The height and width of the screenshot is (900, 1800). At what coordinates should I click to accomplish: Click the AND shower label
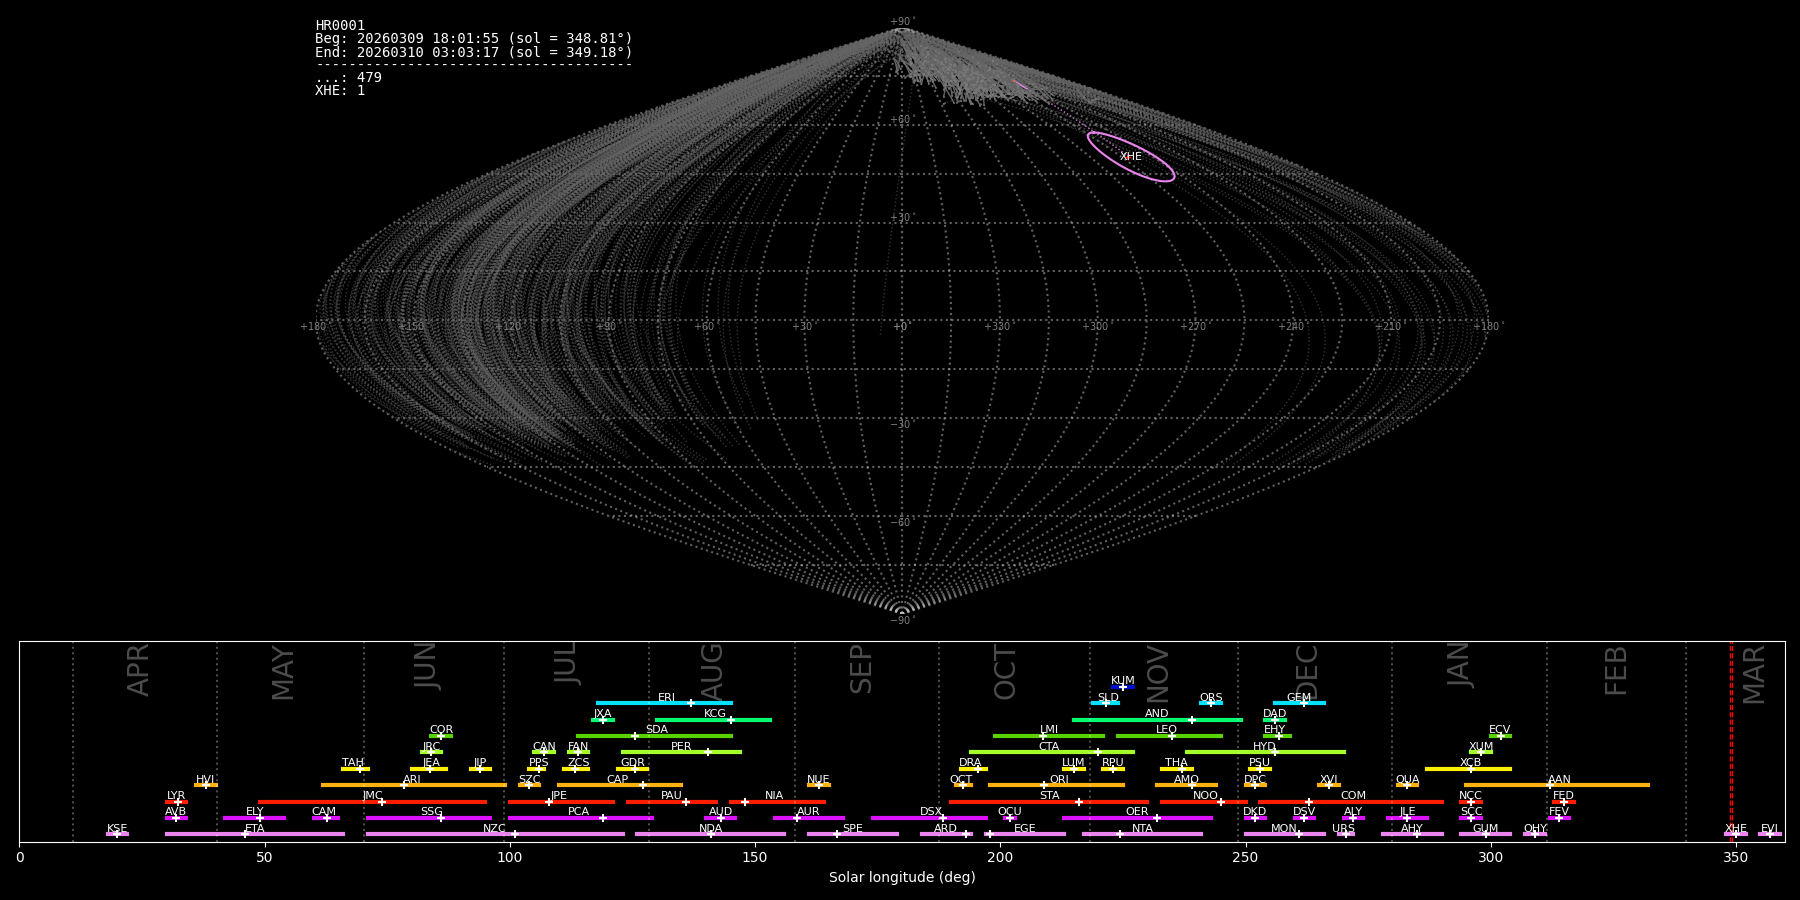tap(1157, 714)
